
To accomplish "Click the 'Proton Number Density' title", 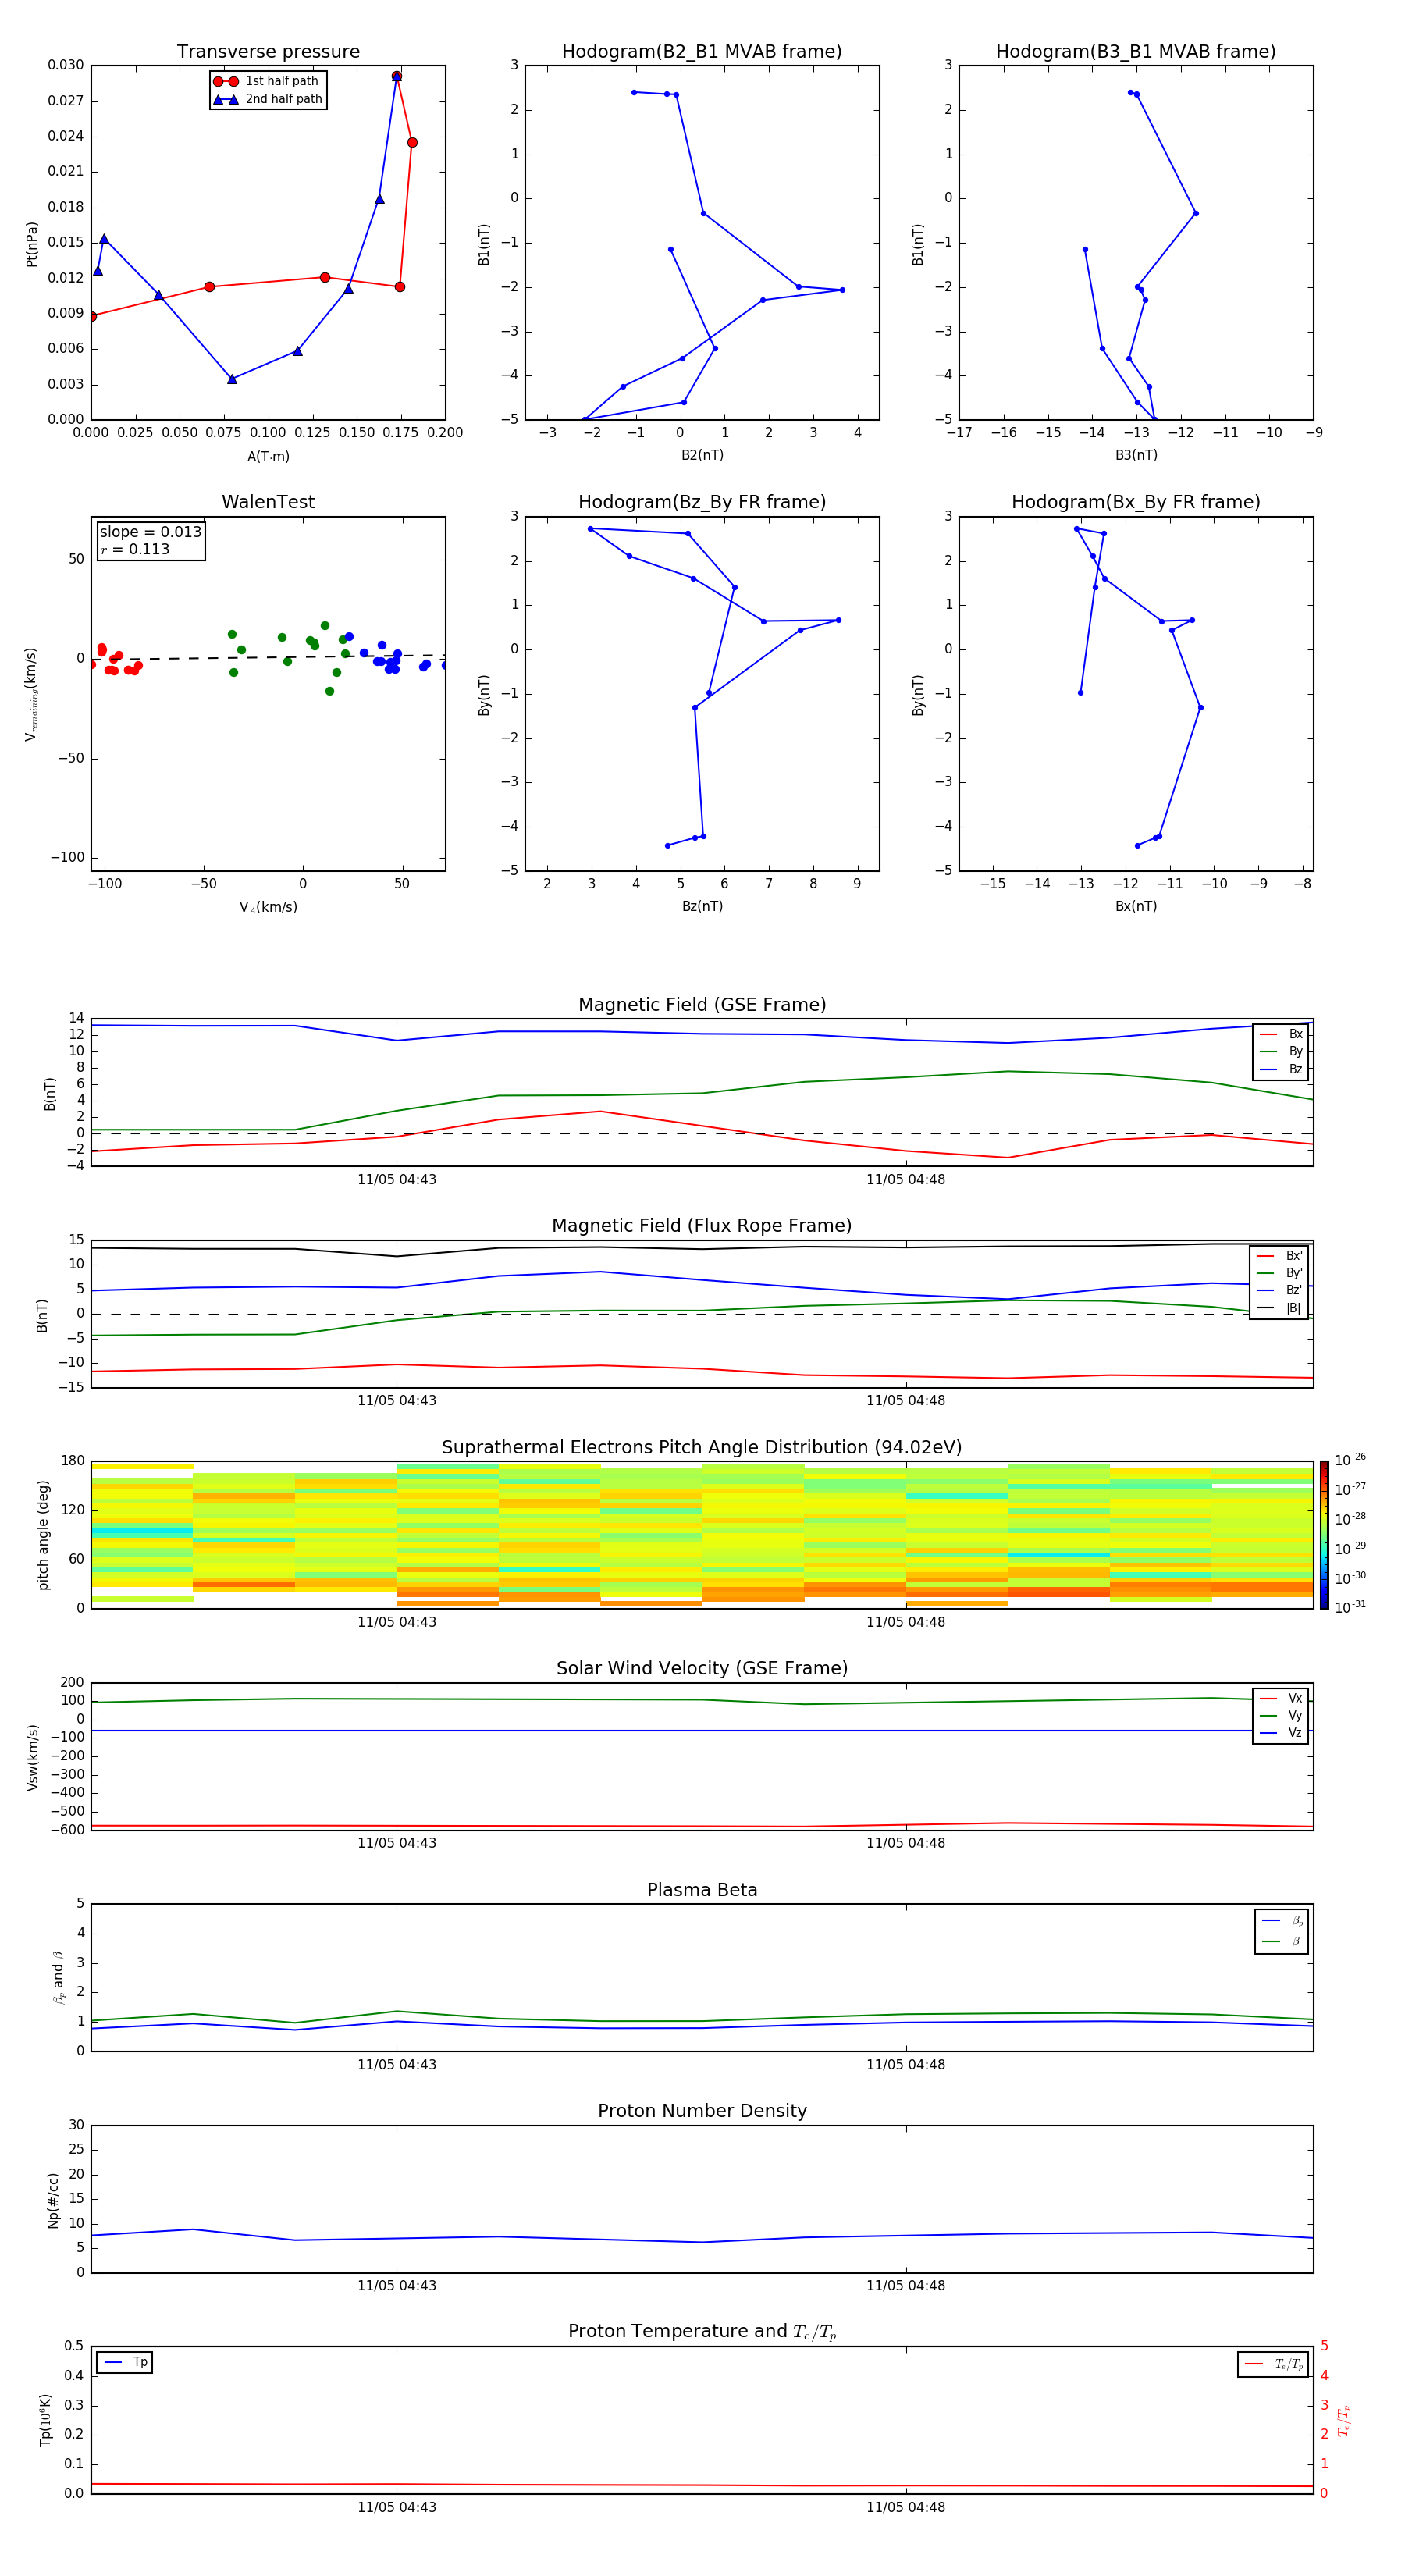I will 702,2111.
